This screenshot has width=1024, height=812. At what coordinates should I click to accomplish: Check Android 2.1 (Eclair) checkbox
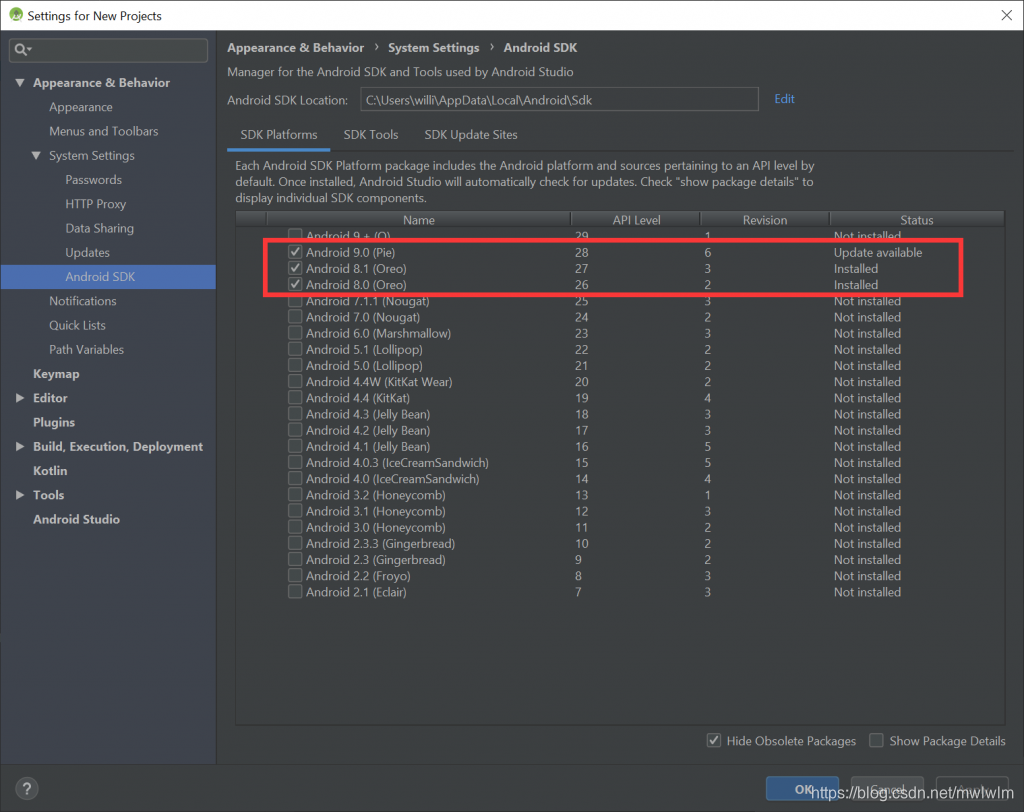pos(295,592)
